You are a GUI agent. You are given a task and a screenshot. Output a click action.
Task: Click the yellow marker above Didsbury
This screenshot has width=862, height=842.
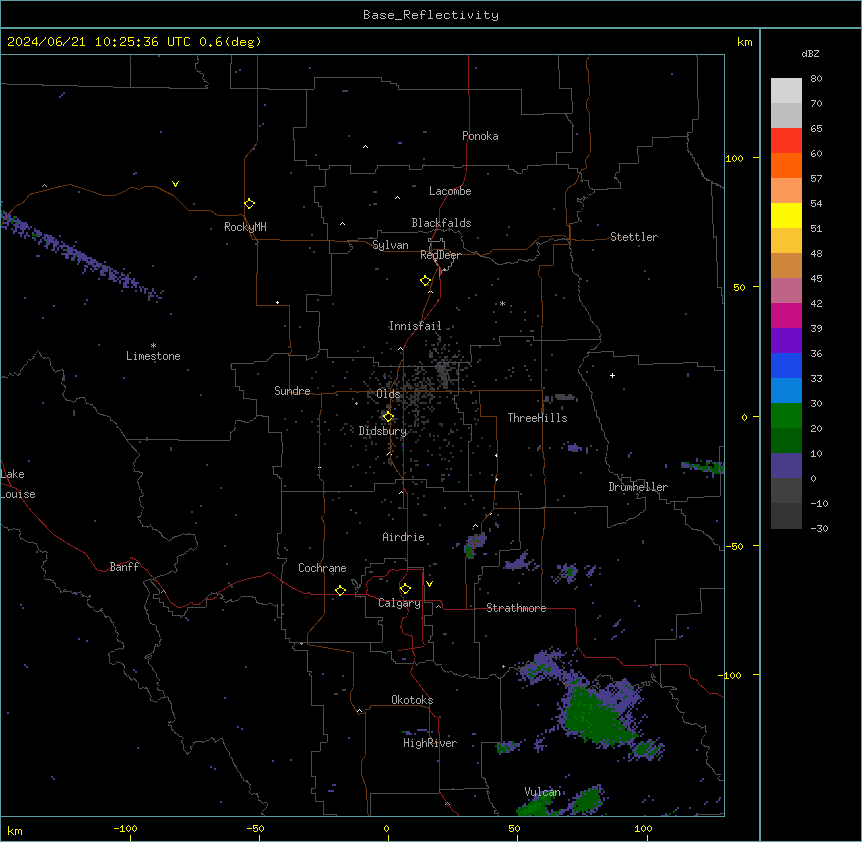coord(388,417)
